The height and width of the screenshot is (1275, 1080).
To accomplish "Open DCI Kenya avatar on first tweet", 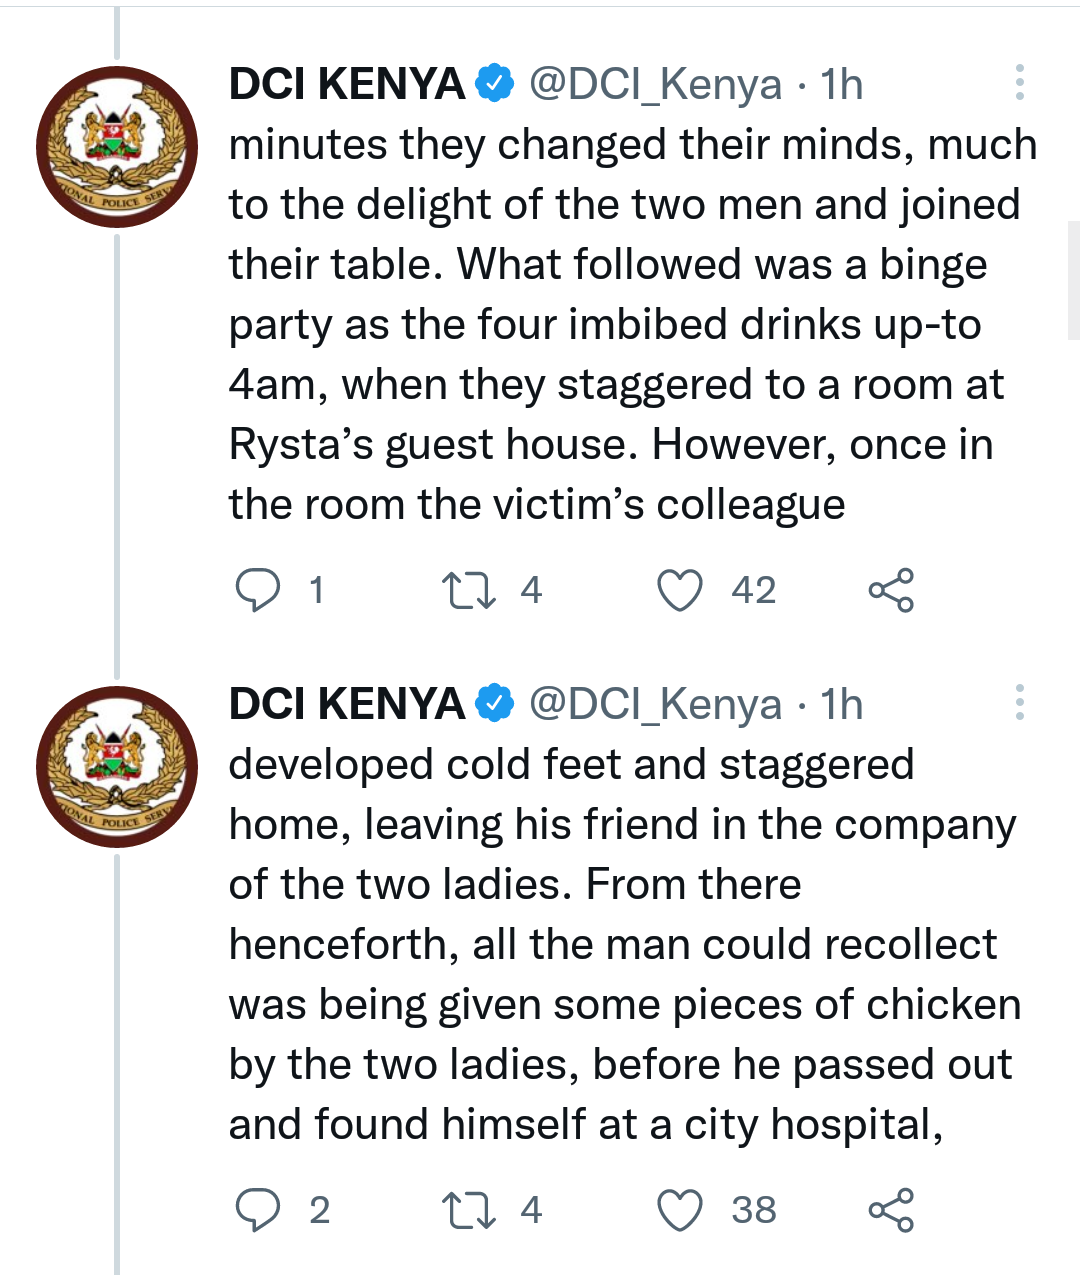I will click(117, 147).
